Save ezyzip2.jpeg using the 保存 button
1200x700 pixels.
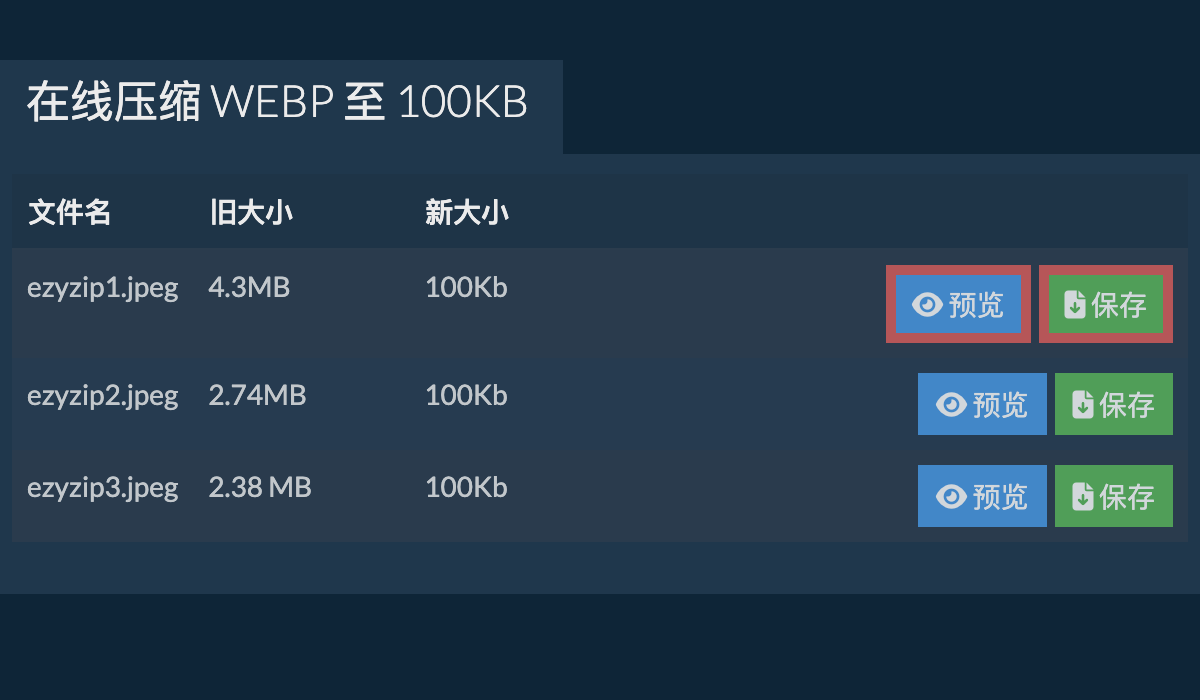click(x=1113, y=404)
